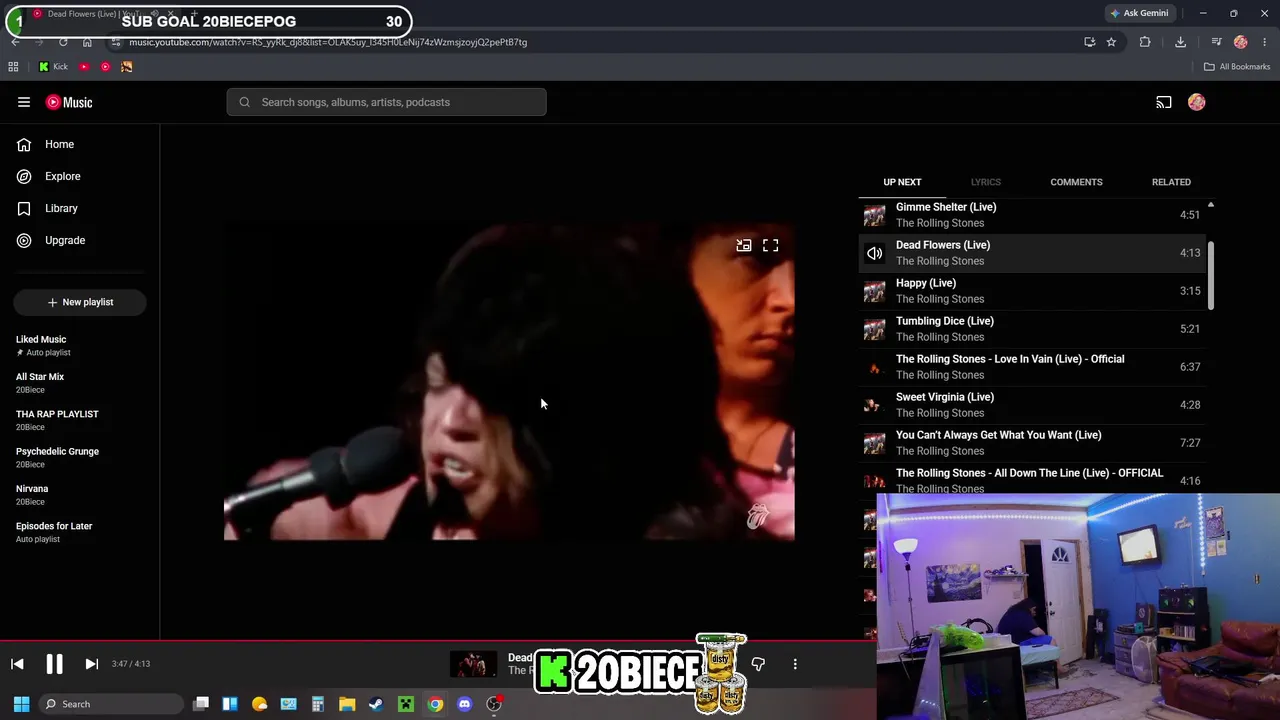Click the Happy (Live) queue thumbnail
1280x720 pixels.
pyautogui.click(x=875, y=291)
